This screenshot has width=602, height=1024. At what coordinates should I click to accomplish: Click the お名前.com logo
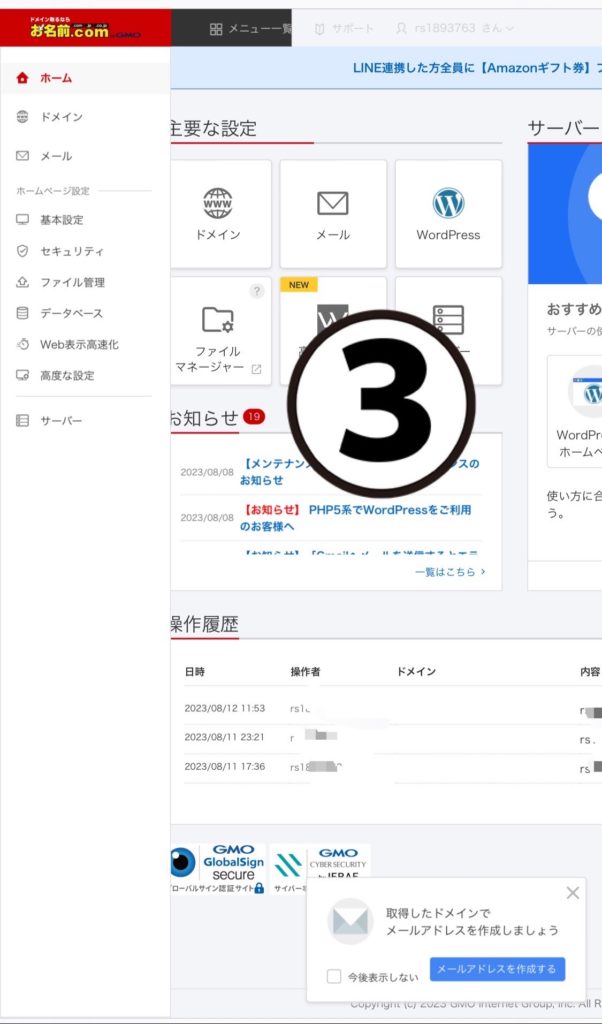85,28
